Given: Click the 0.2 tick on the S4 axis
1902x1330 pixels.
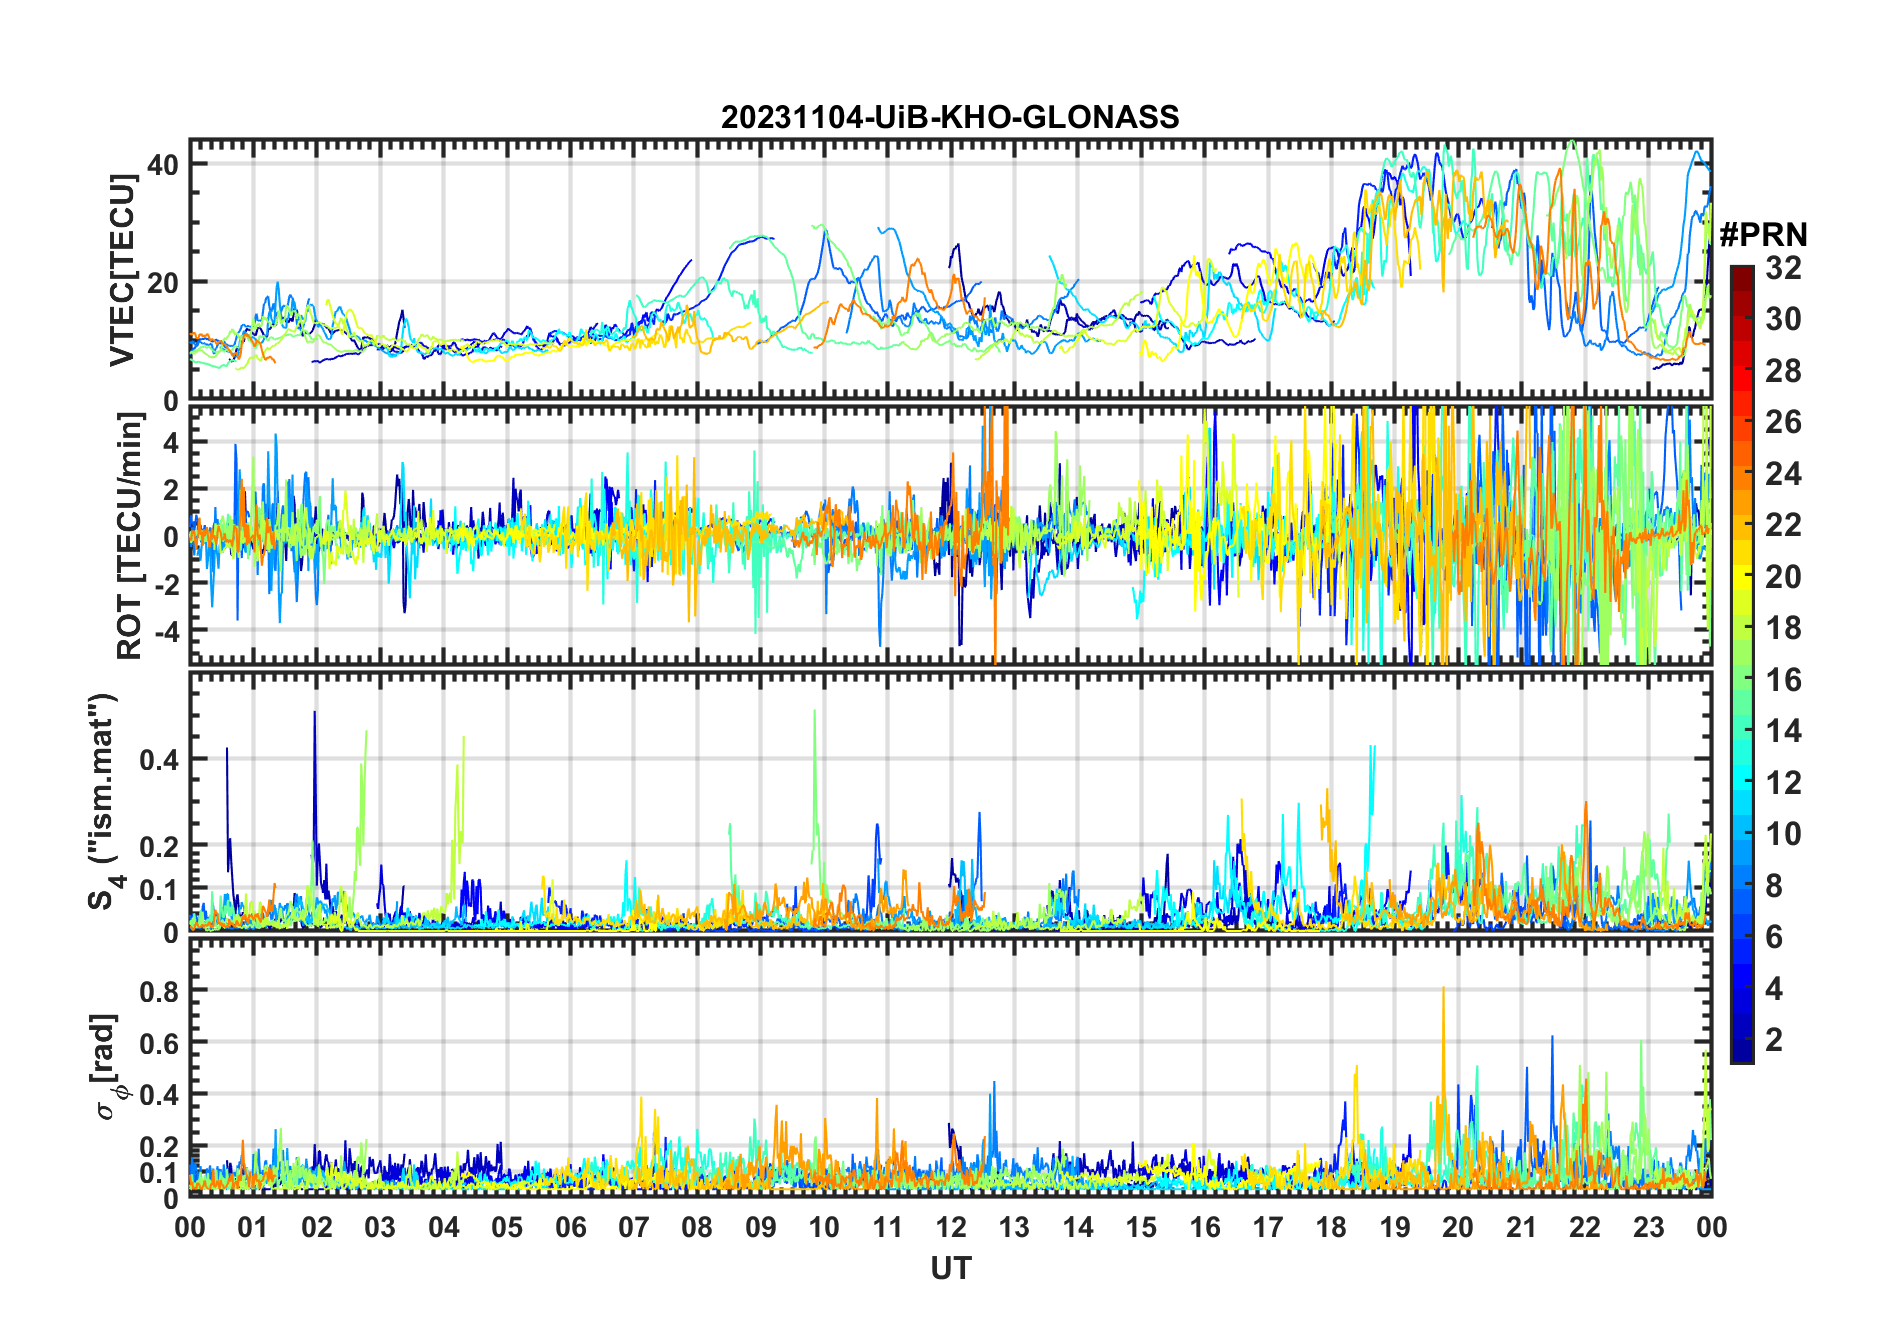Looking at the screenshot, I should pos(159,846).
